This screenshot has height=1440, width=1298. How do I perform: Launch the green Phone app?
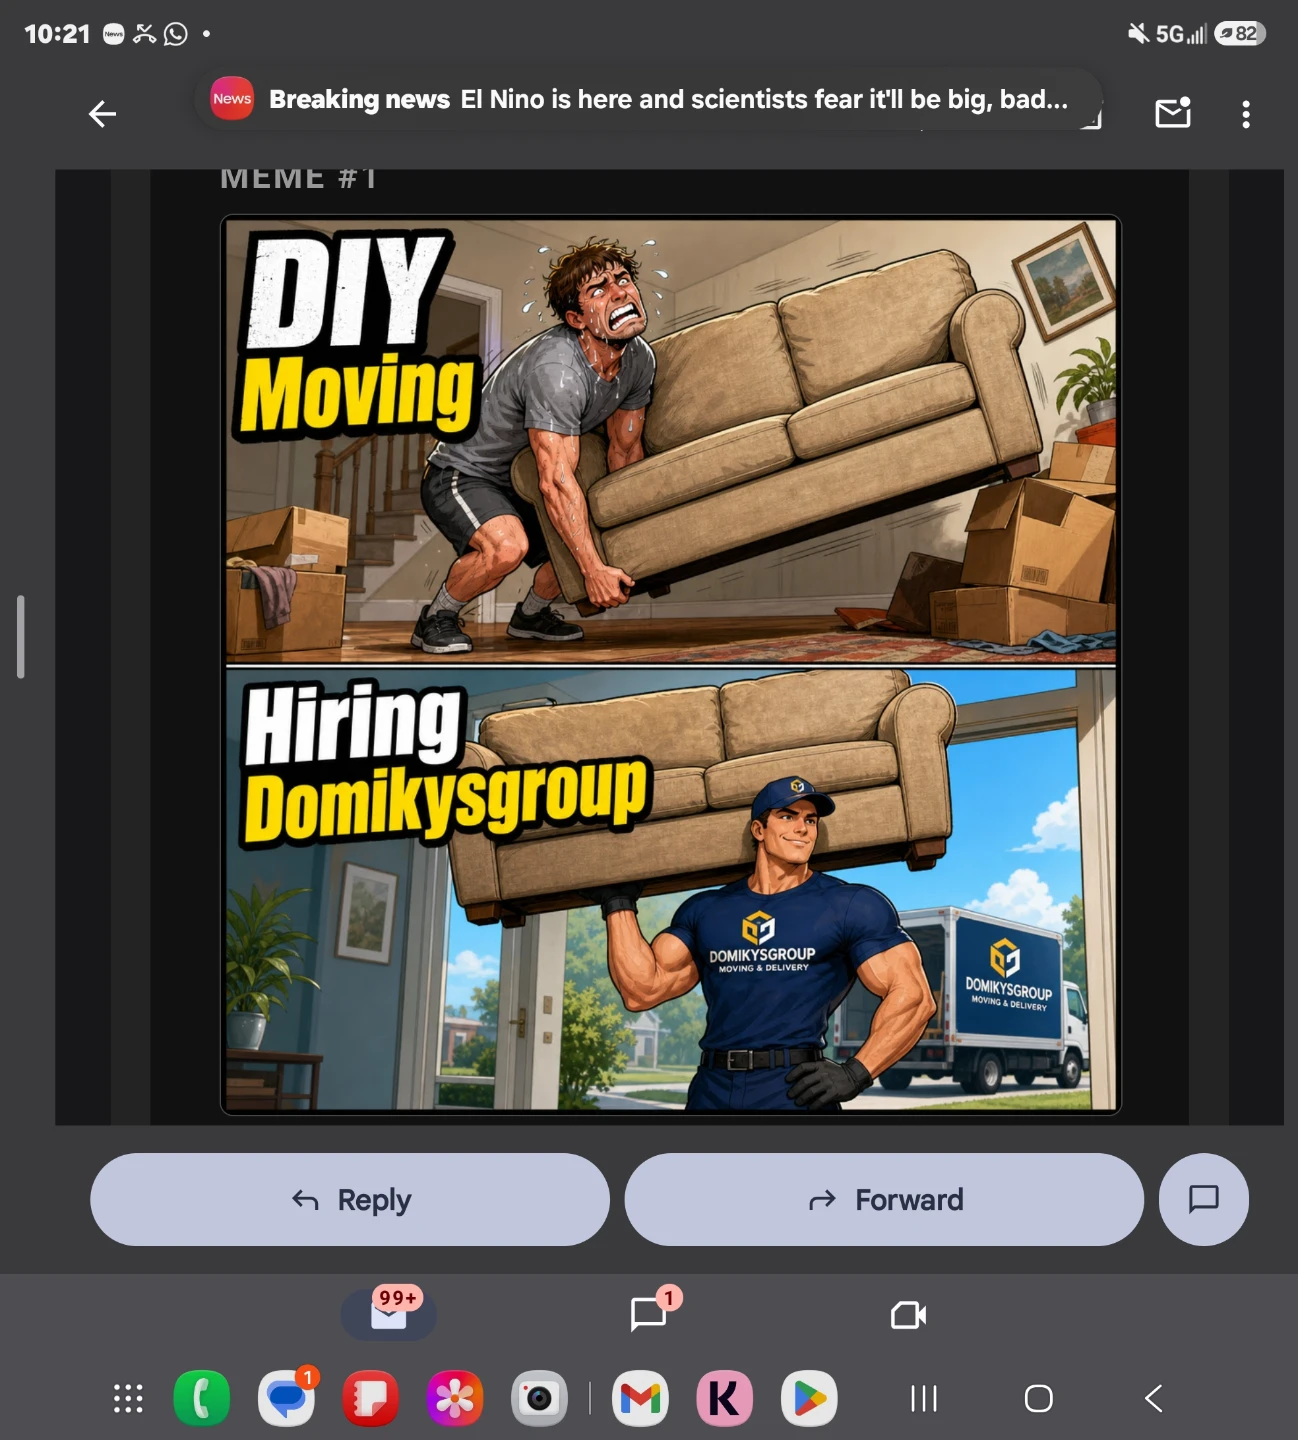(x=201, y=1398)
